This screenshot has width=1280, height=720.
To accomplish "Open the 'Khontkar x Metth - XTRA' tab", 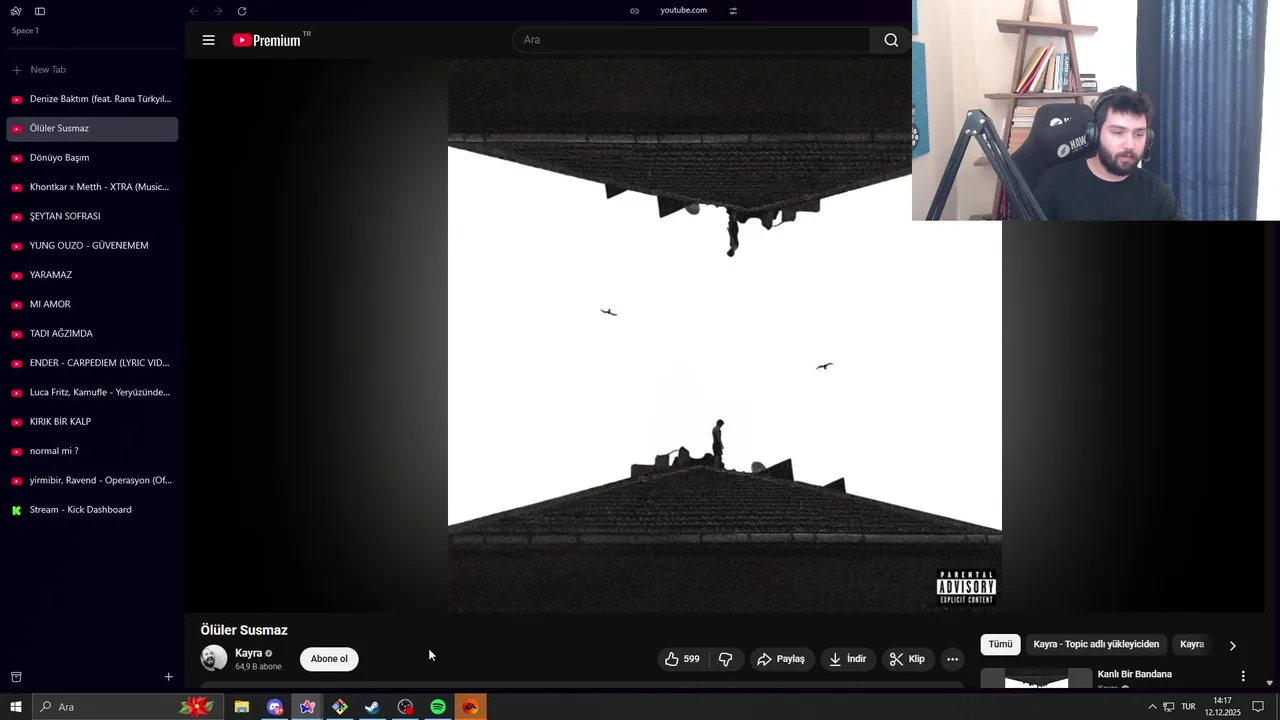I will pyautogui.click(x=92, y=187).
